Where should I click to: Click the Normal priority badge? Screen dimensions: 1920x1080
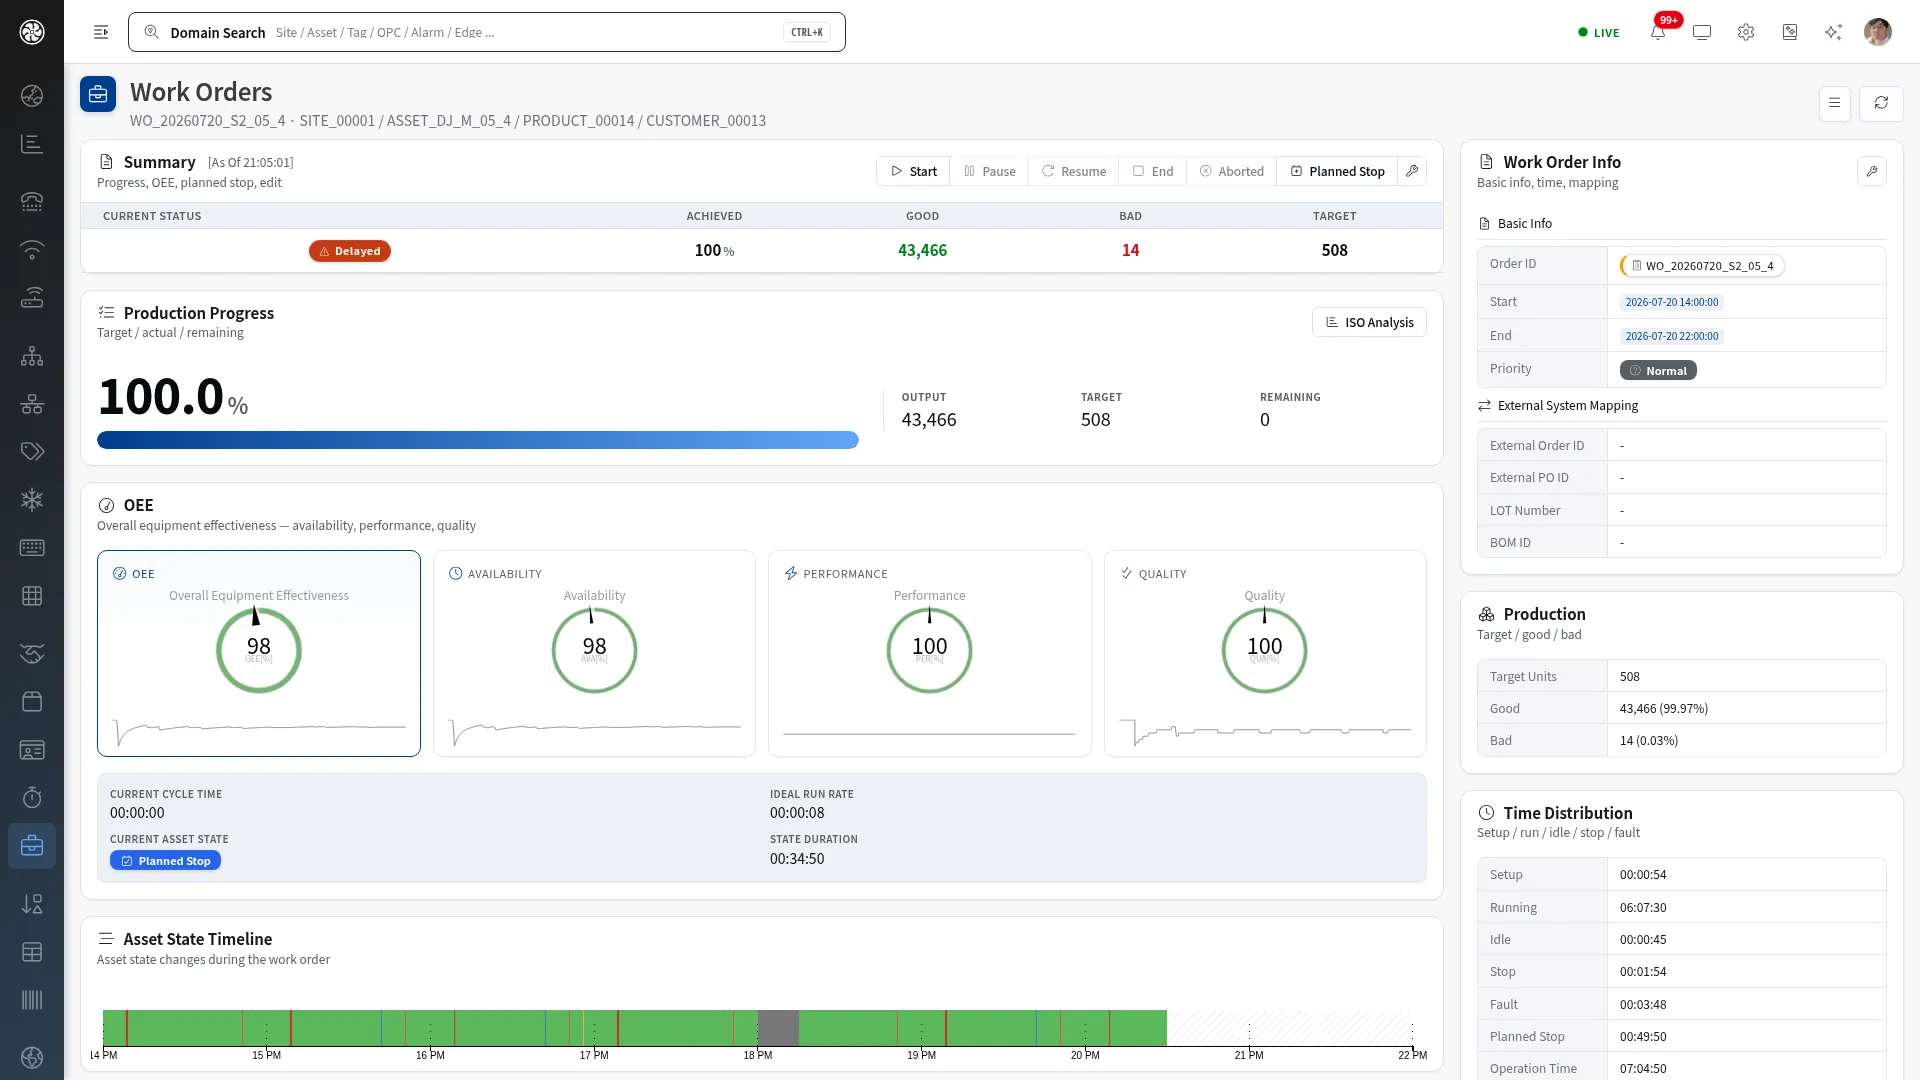[x=1658, y=370]
